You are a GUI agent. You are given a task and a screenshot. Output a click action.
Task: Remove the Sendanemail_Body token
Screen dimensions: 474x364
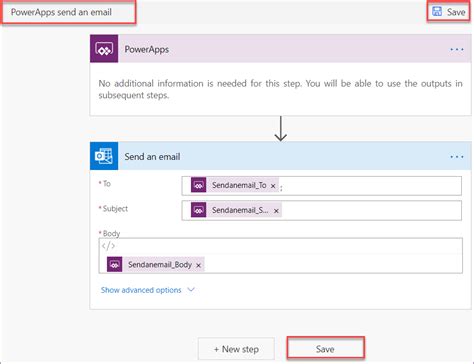(199, 266)
